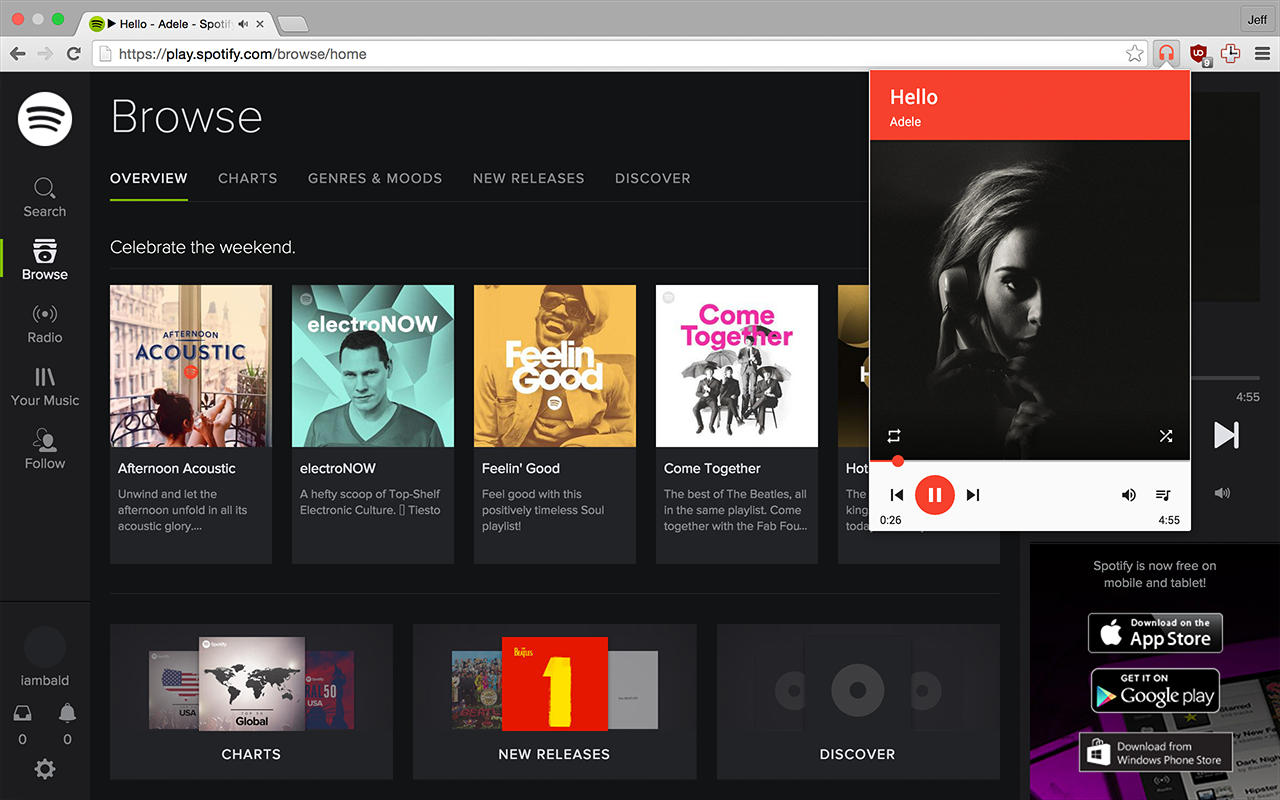Open the Discover tile
Image resolution: width=1280 pixels, height=800 pixels.
click(858, 702)
